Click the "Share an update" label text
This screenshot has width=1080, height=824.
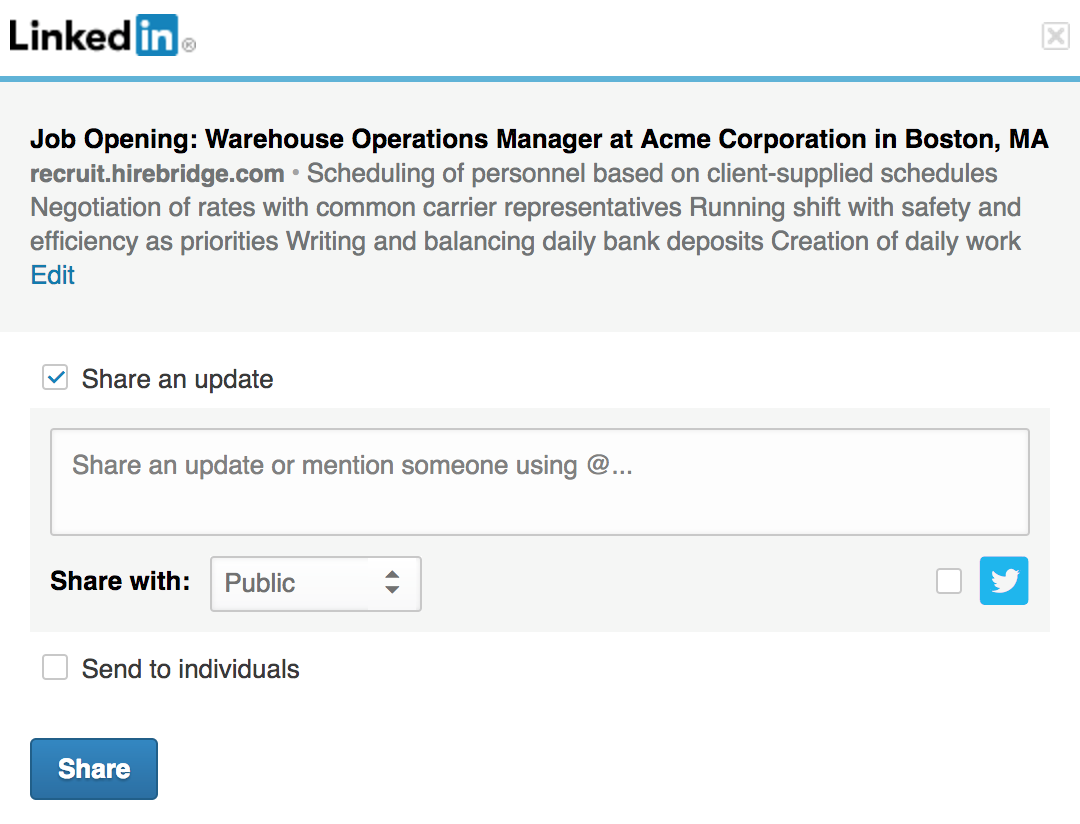pos(177,380)
